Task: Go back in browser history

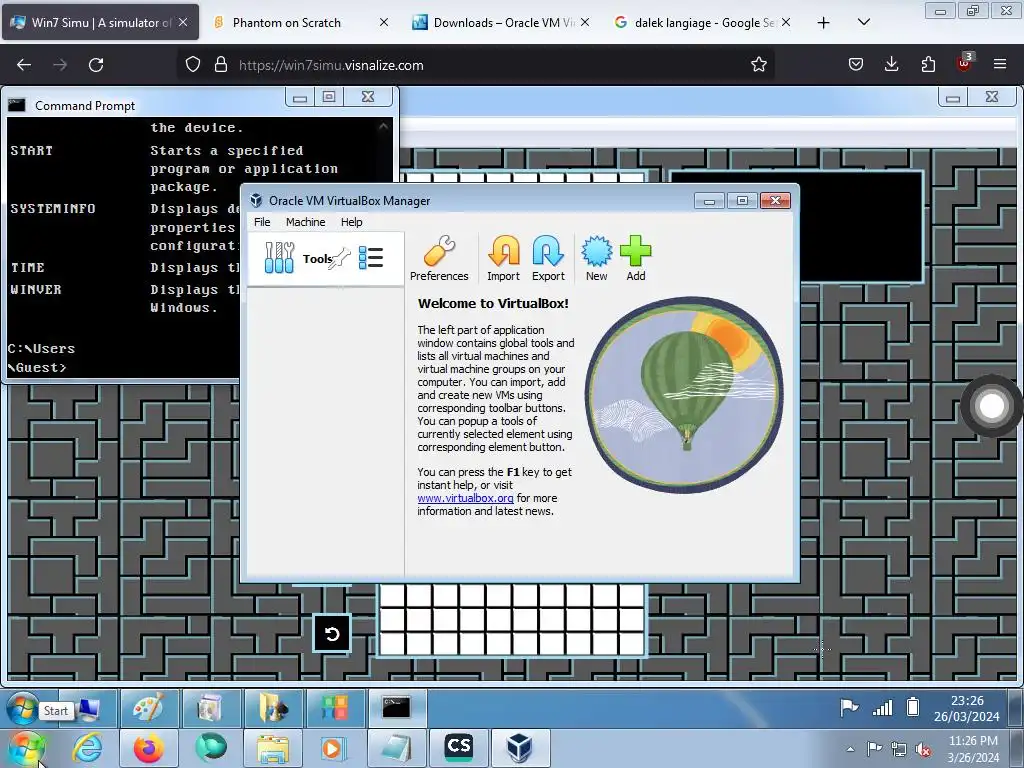Action: [24, 65]
